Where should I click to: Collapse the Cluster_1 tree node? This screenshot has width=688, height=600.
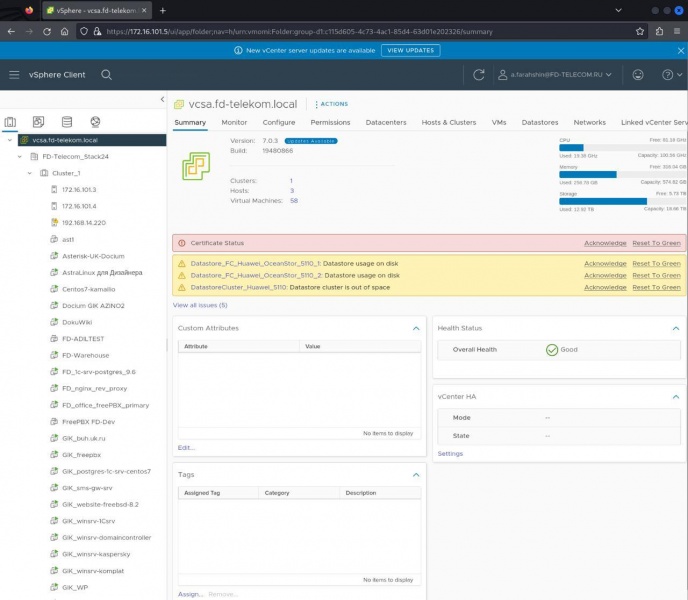tap(29, 173)
